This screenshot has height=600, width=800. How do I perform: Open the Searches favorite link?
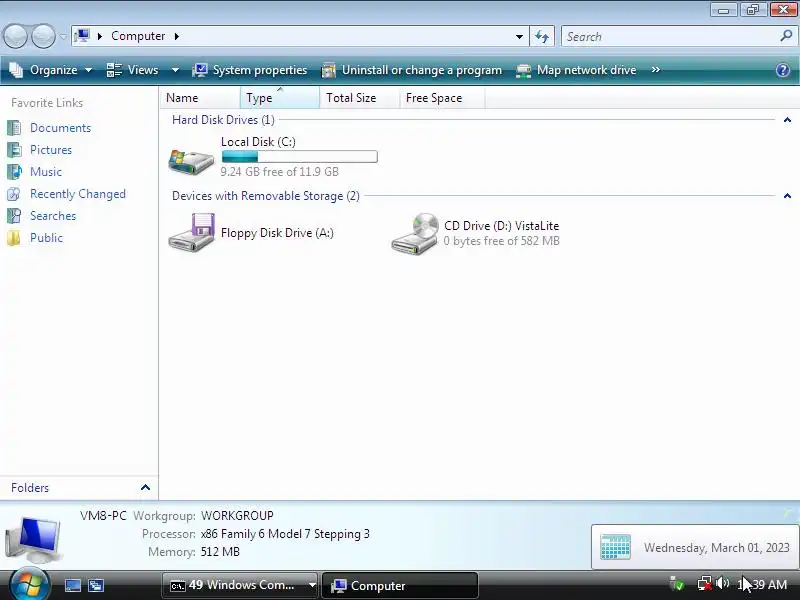pos(53,216)
